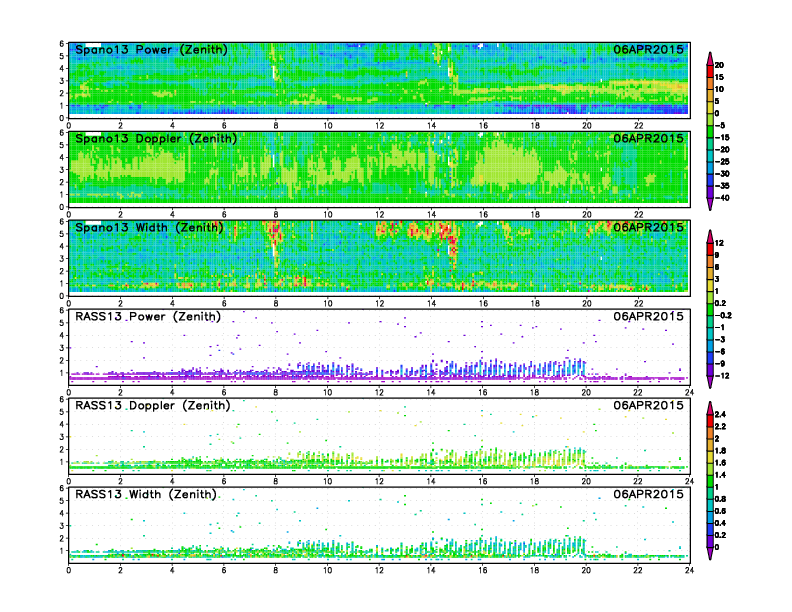Click the "12" label on the middle colorbar

719,243
